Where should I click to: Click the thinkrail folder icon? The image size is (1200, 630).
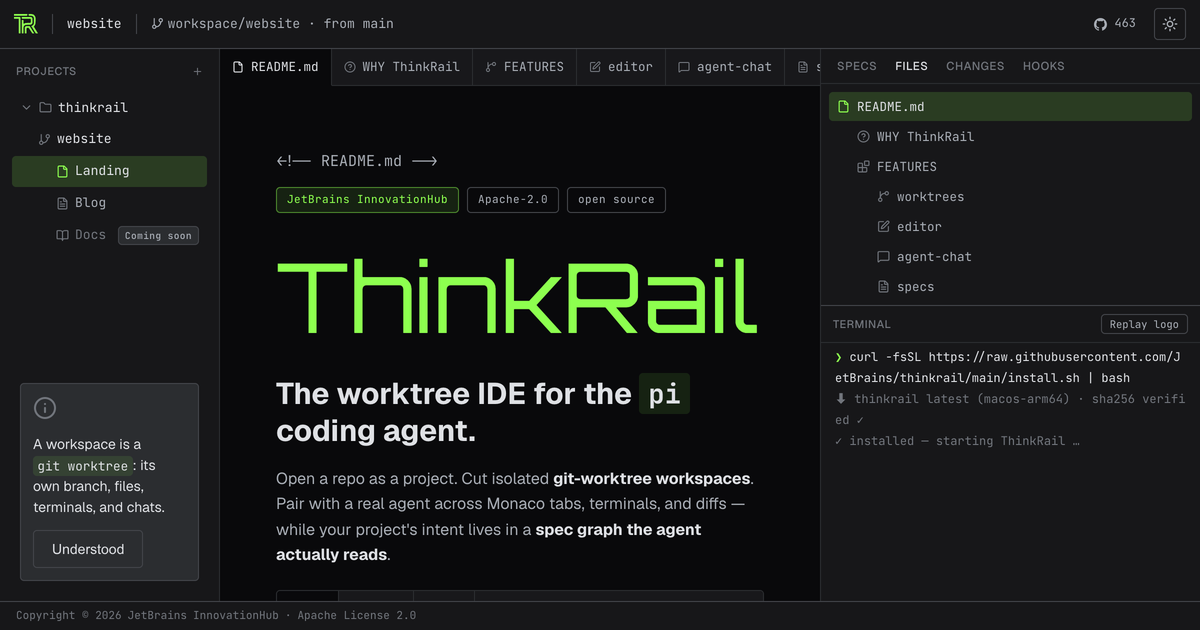tap(45, 107)
